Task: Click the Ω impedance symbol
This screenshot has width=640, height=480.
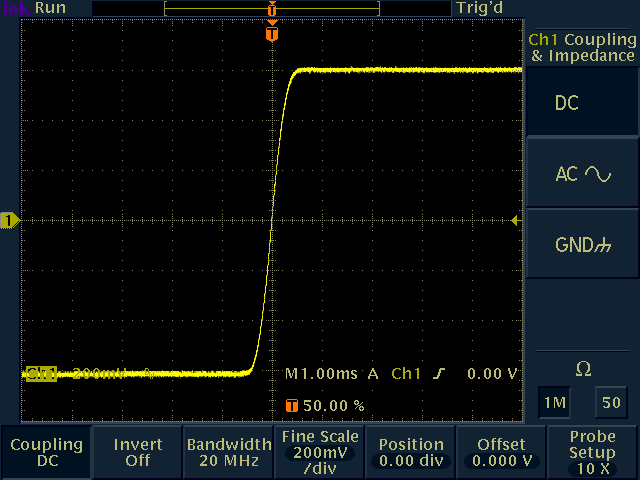Action: pyautogui.click(x=583, y=370)
